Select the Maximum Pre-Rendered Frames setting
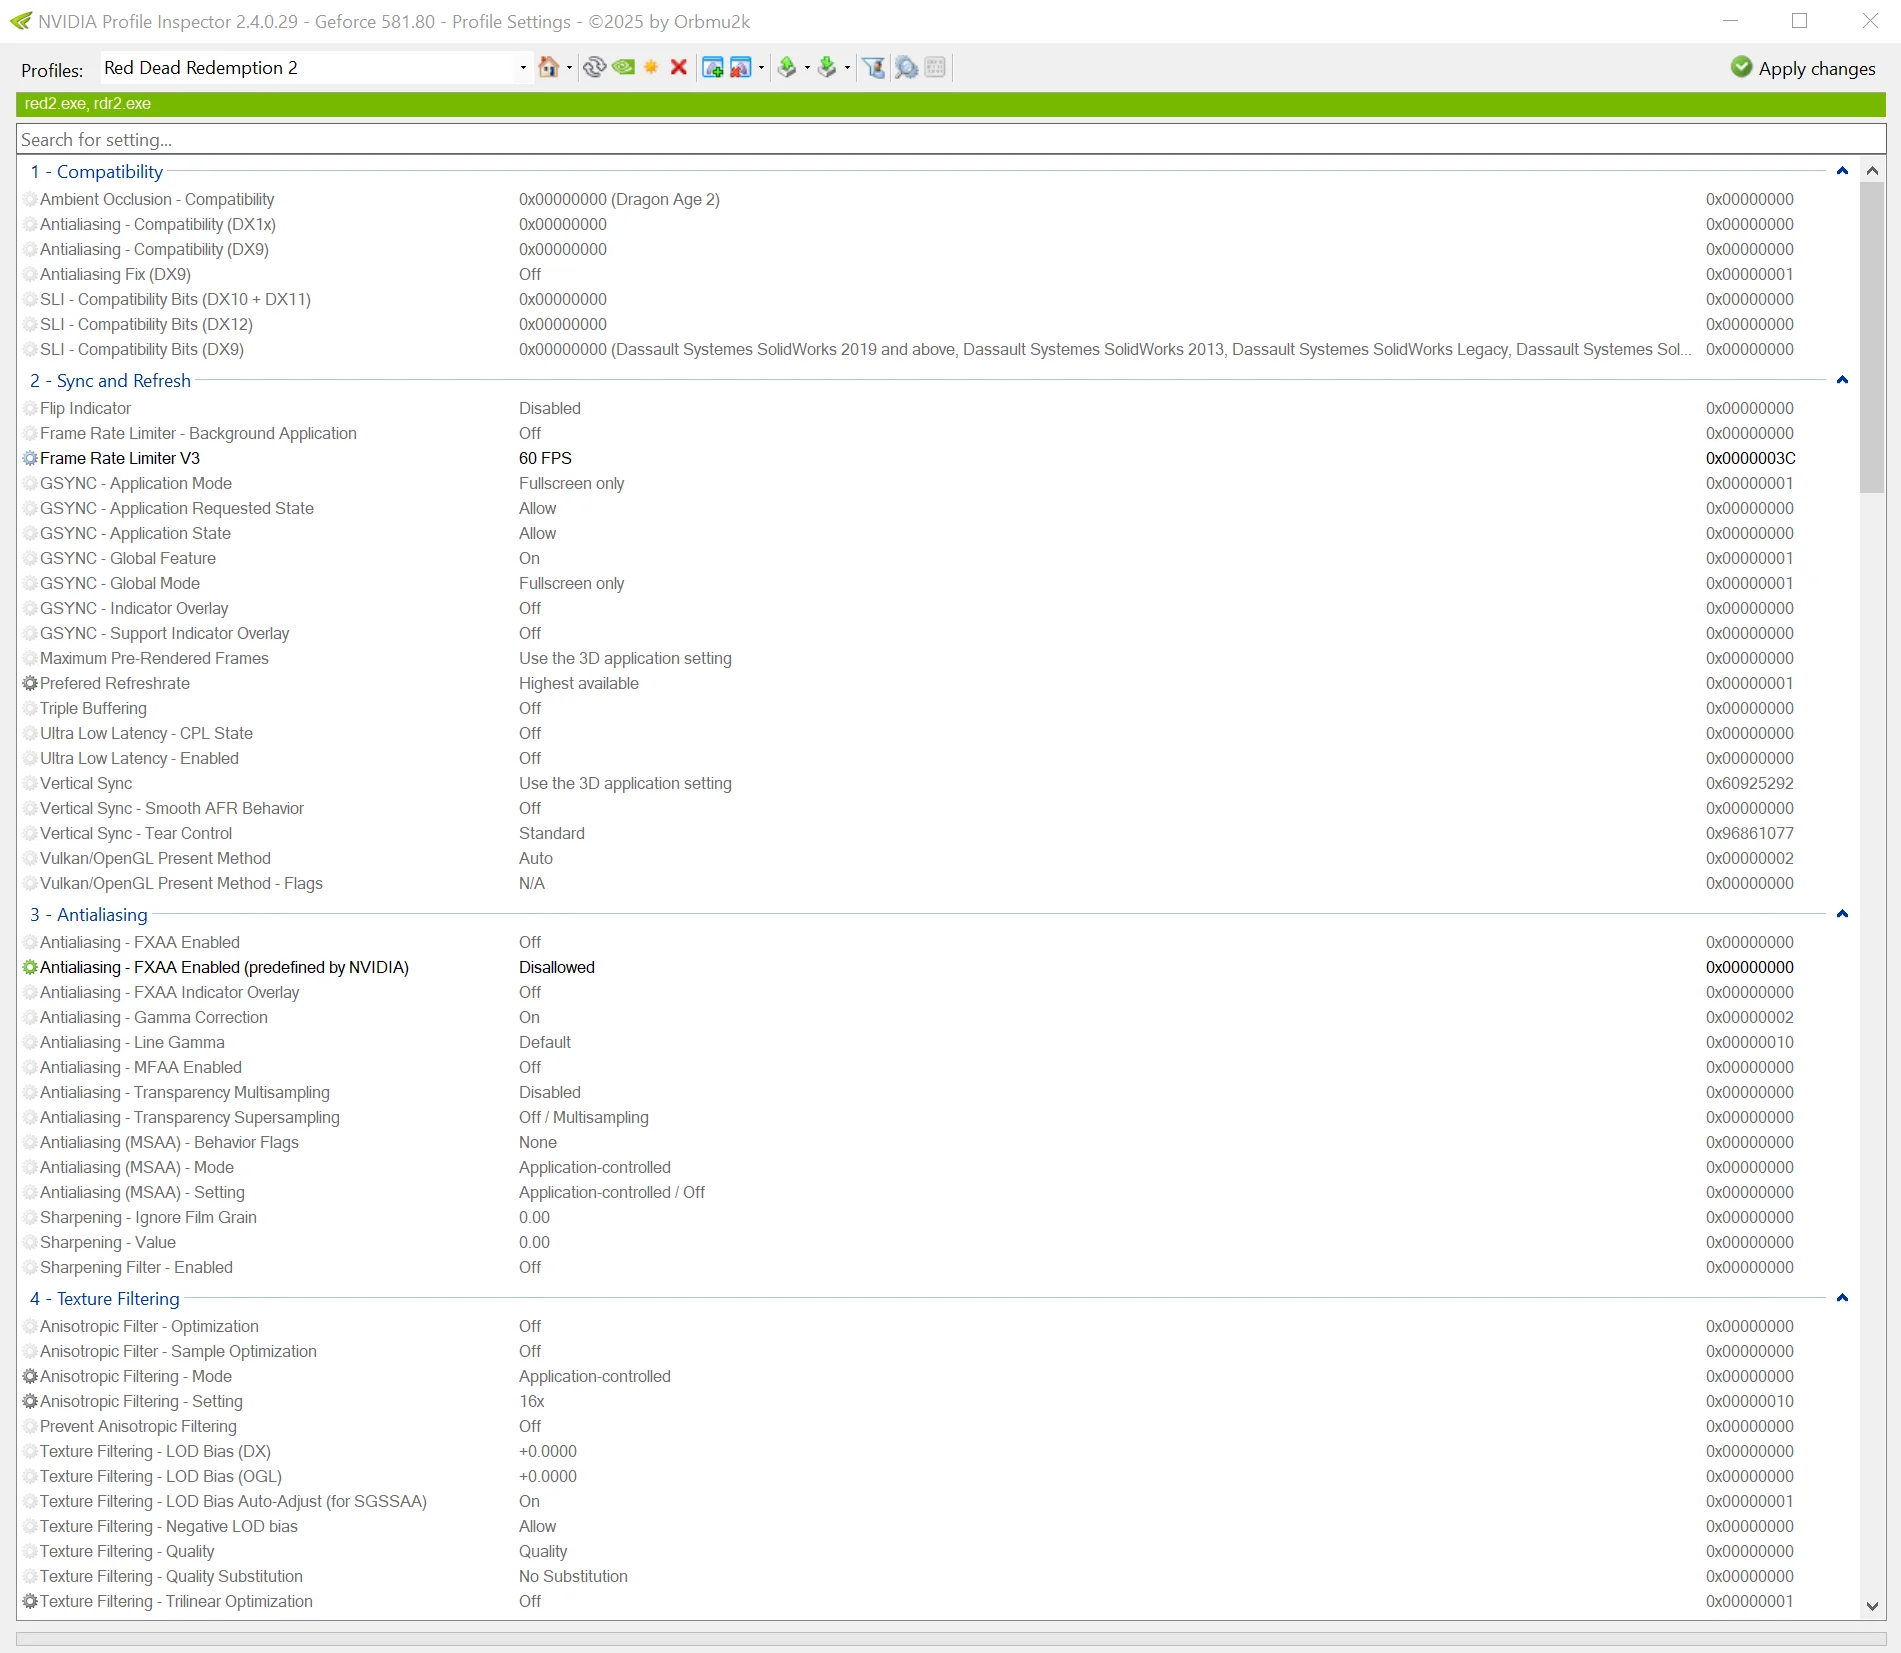 154,658
